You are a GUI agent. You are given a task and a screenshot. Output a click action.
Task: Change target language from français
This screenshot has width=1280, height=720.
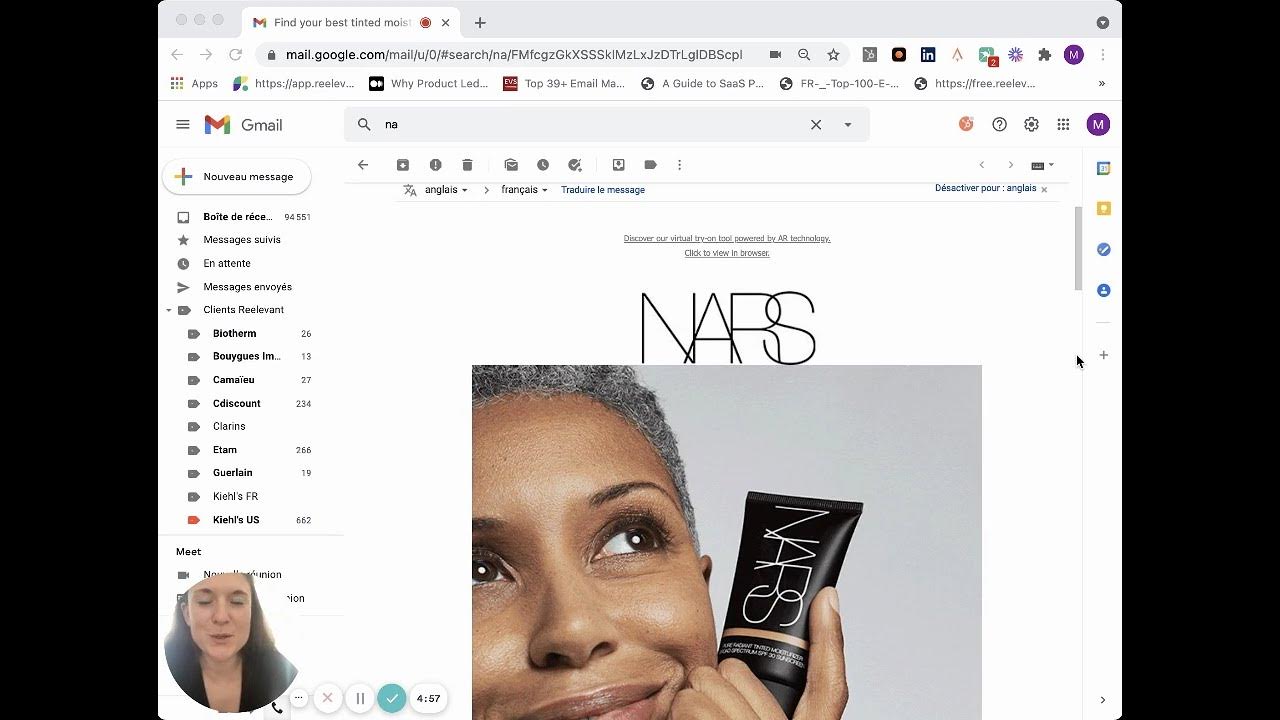tap(524, 190)
